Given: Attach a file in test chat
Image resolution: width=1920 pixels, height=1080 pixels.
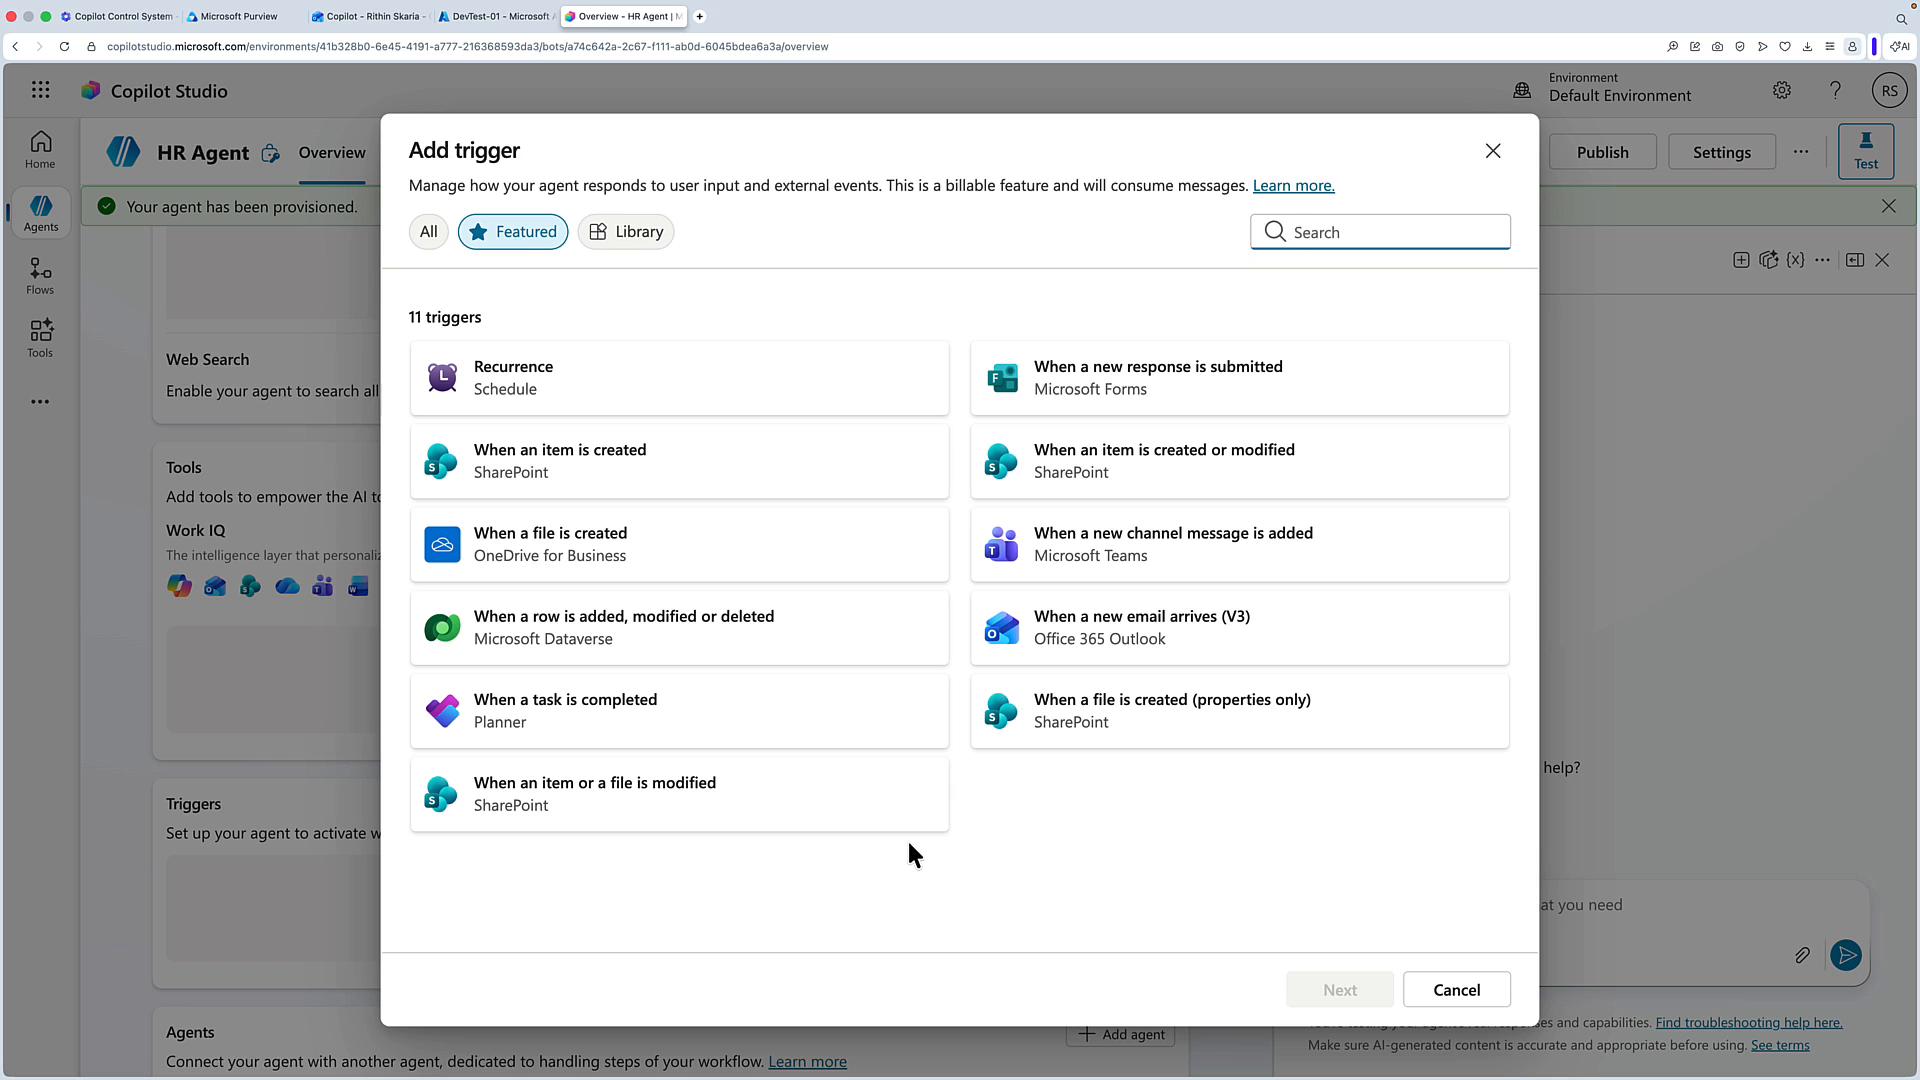Looking at the screenshot, I should pos(1802,956).
